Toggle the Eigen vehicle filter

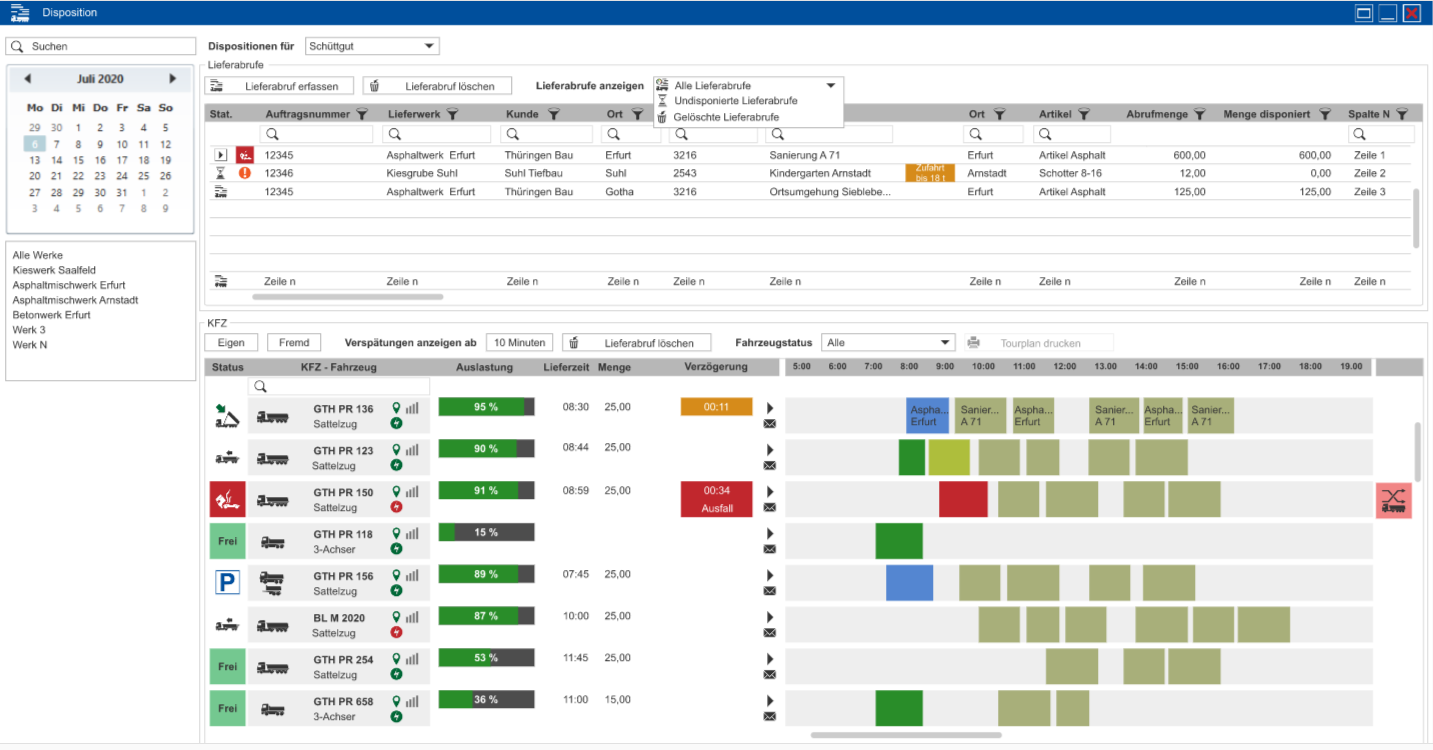pos(231,343)
